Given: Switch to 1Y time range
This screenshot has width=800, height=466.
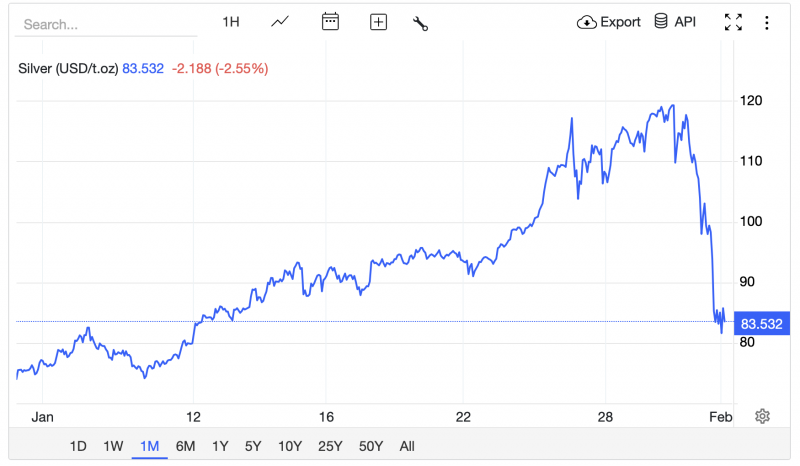Looking at the screenshot, I should pos(220,446).
